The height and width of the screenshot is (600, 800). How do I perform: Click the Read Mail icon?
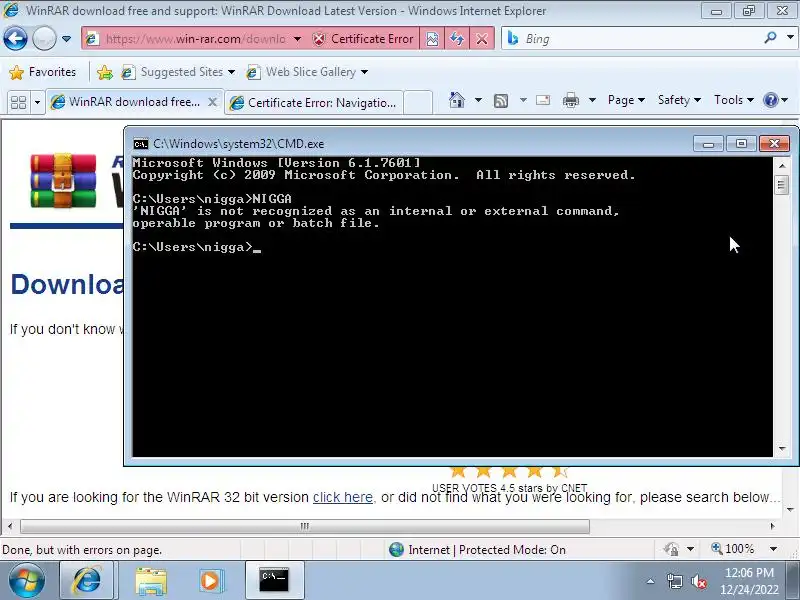(x=543, y=100)
